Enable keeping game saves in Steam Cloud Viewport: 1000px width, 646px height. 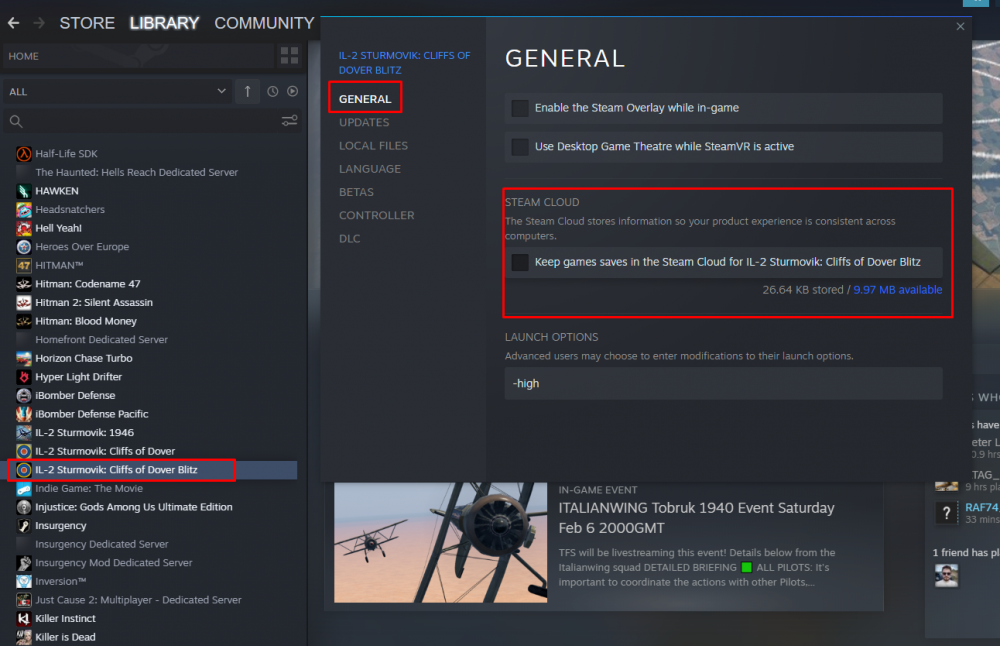pyautogui.click(x=519, y=262)
